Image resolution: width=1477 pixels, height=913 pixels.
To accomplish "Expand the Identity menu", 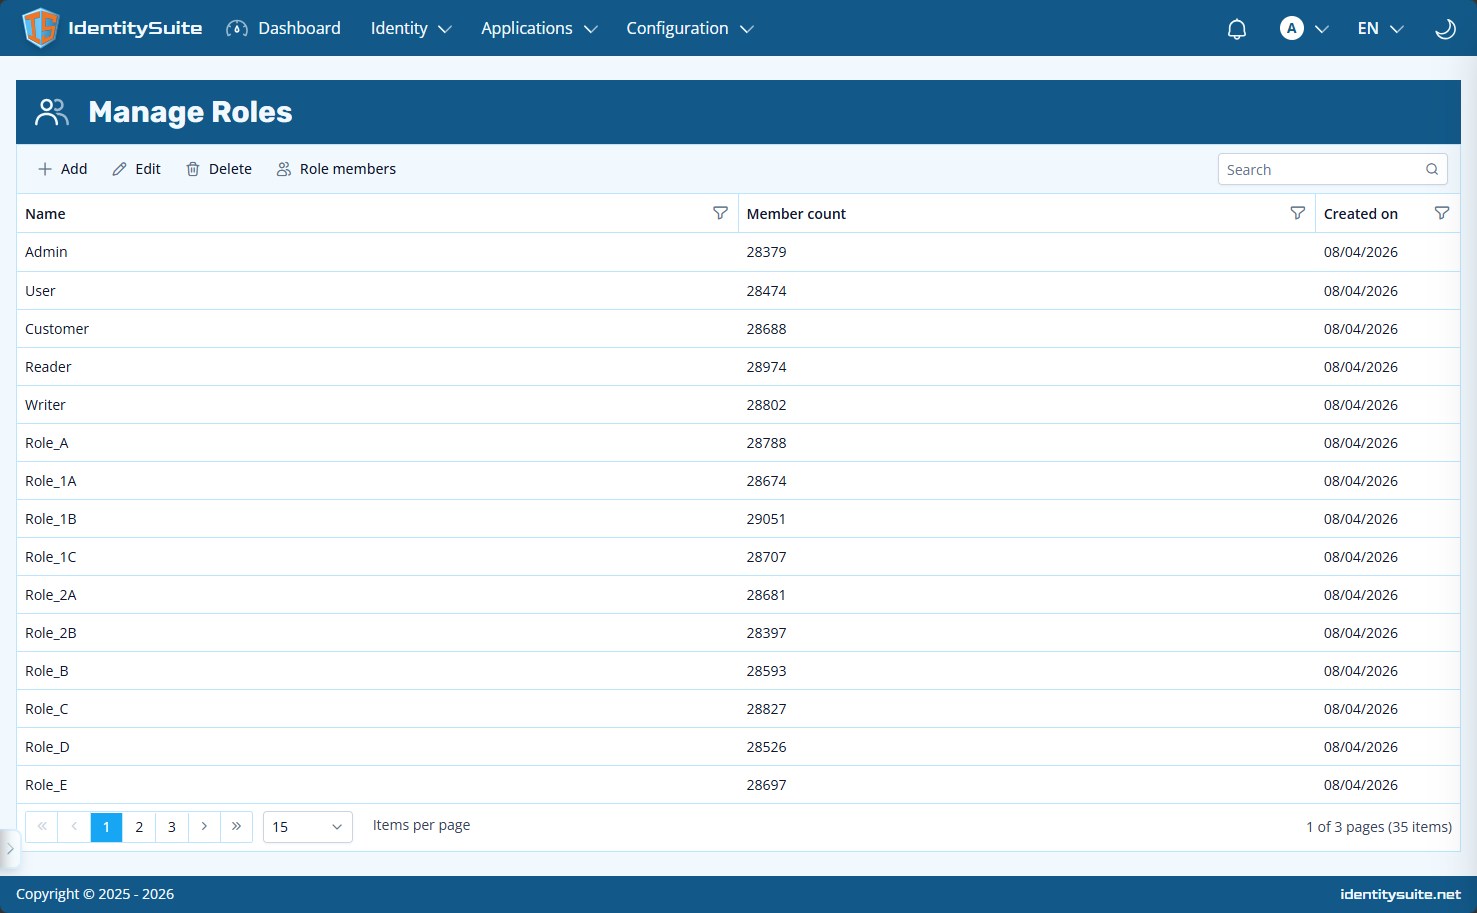I will (x=411, y=28).
